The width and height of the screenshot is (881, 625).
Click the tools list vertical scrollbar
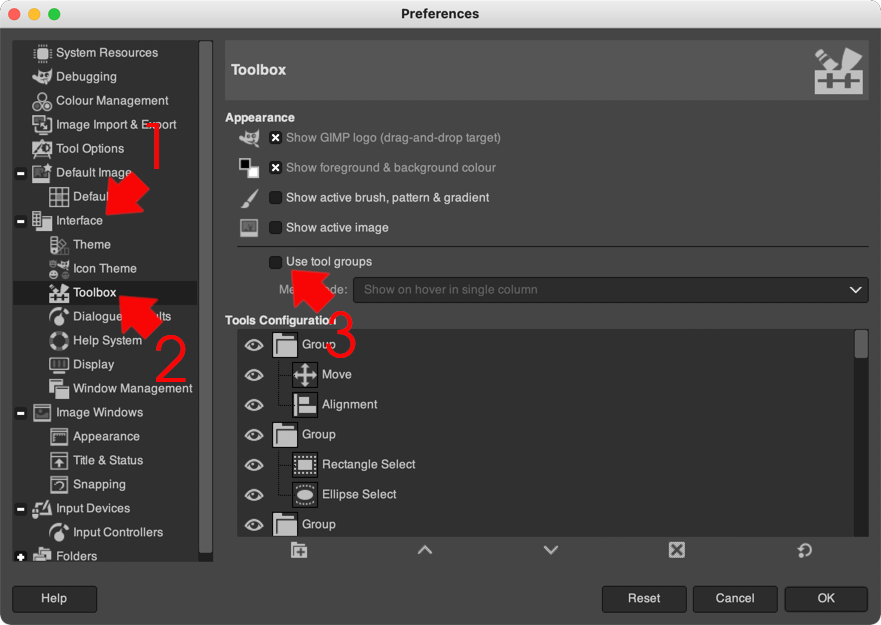[x=861, y=433]
